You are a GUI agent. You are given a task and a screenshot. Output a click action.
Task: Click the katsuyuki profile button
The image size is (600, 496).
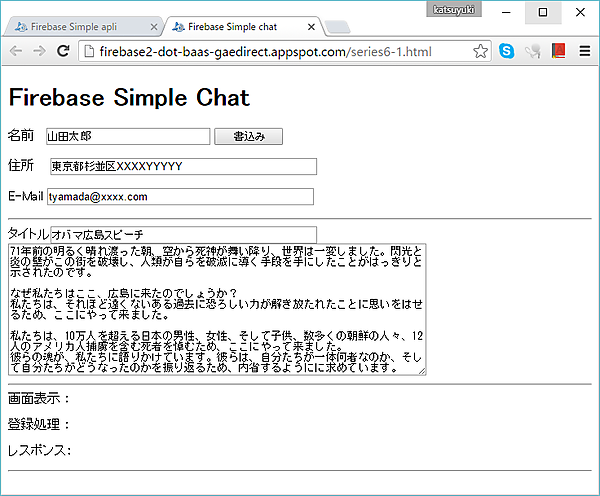coord(454,10)
